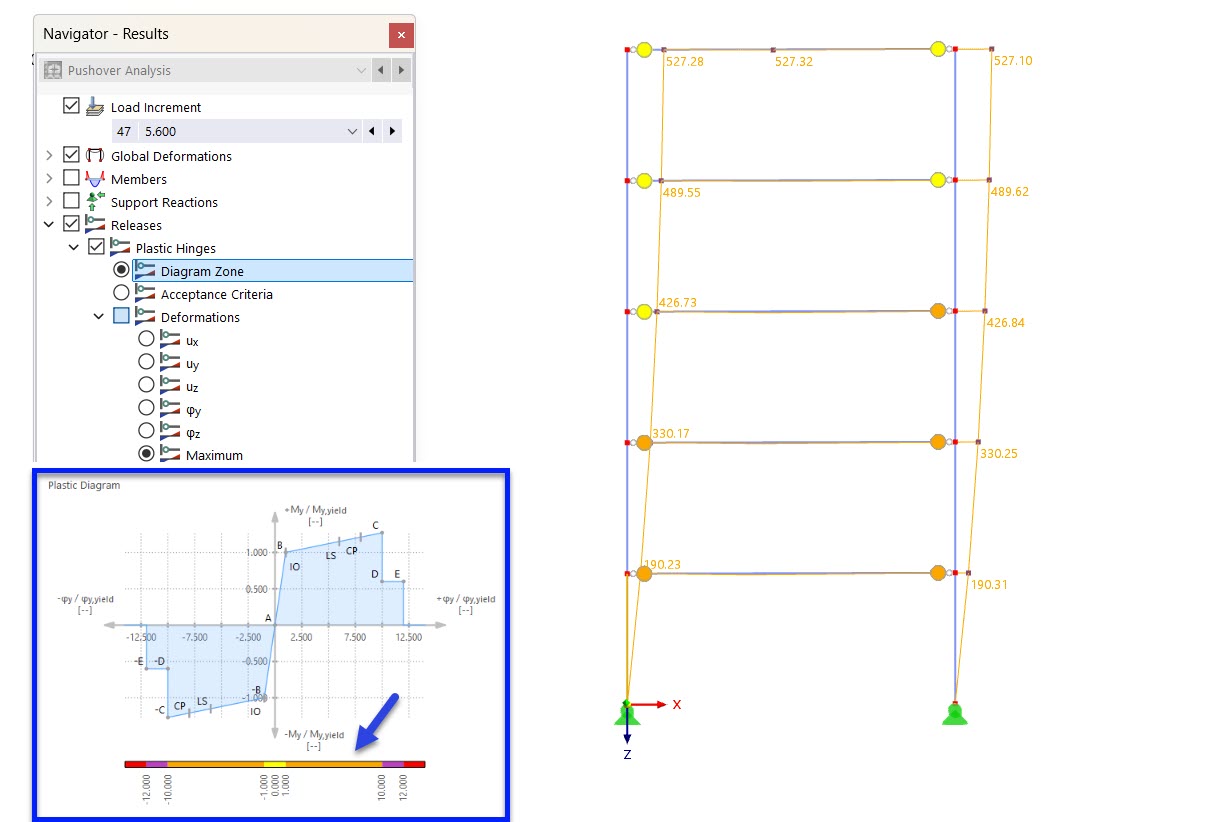Click the hinge icon beside ux
1221x822 pixels.
coord(168,339)
